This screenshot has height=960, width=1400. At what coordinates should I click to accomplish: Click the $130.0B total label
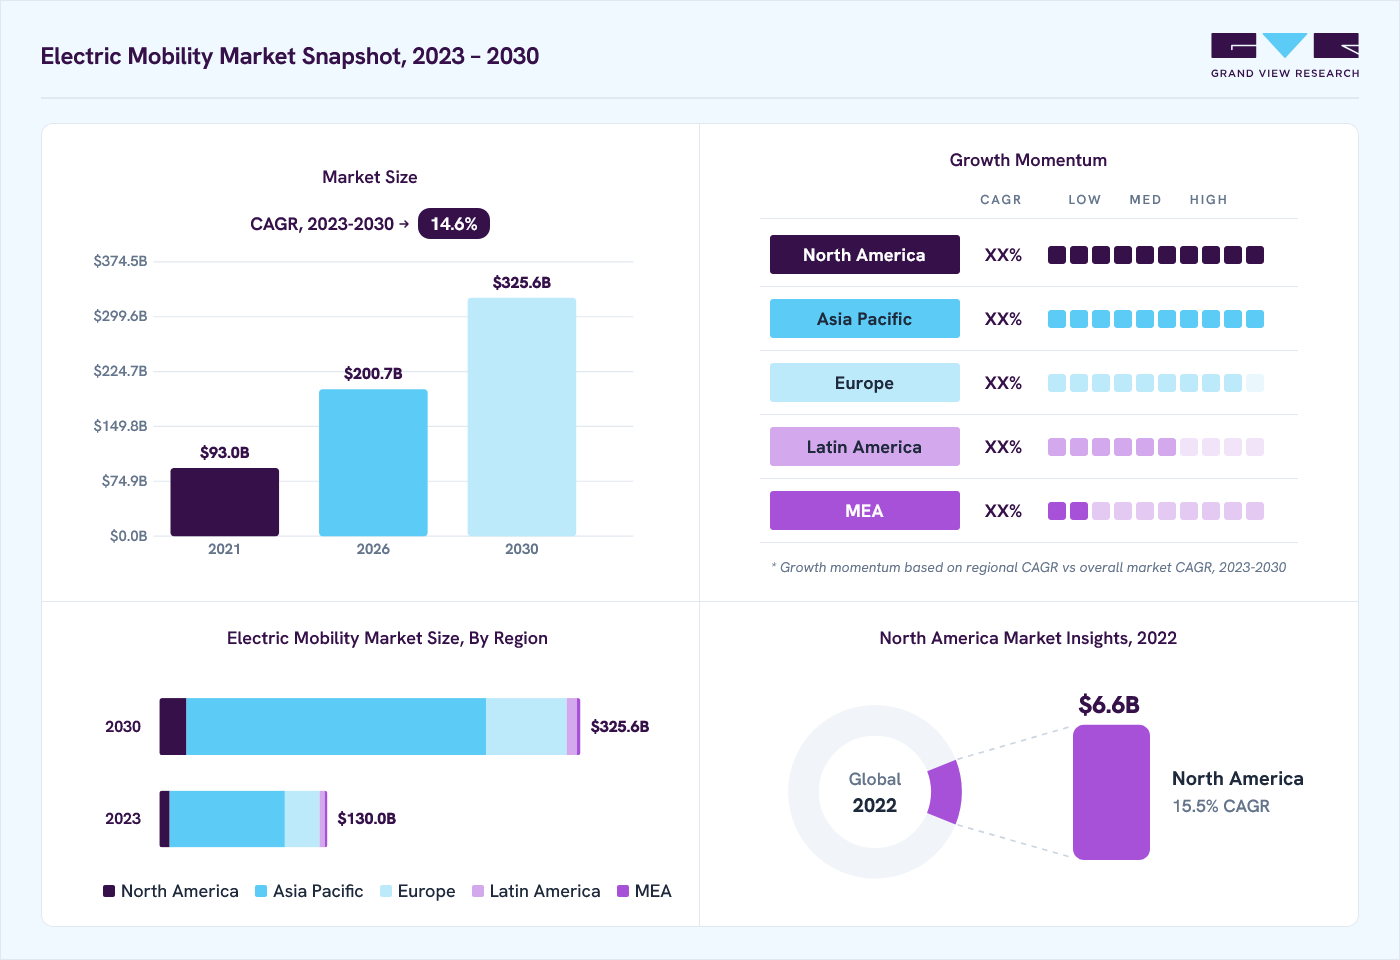pos(367,819)
